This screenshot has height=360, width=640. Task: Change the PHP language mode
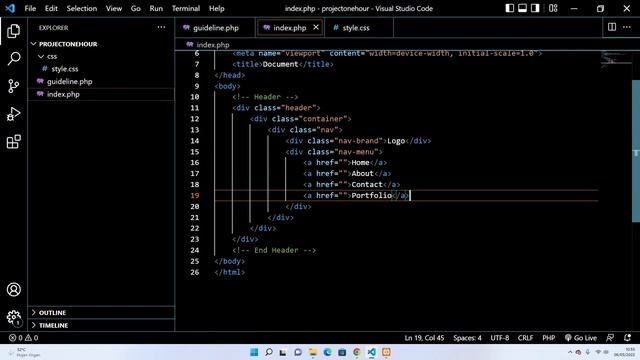coord(549,338)
